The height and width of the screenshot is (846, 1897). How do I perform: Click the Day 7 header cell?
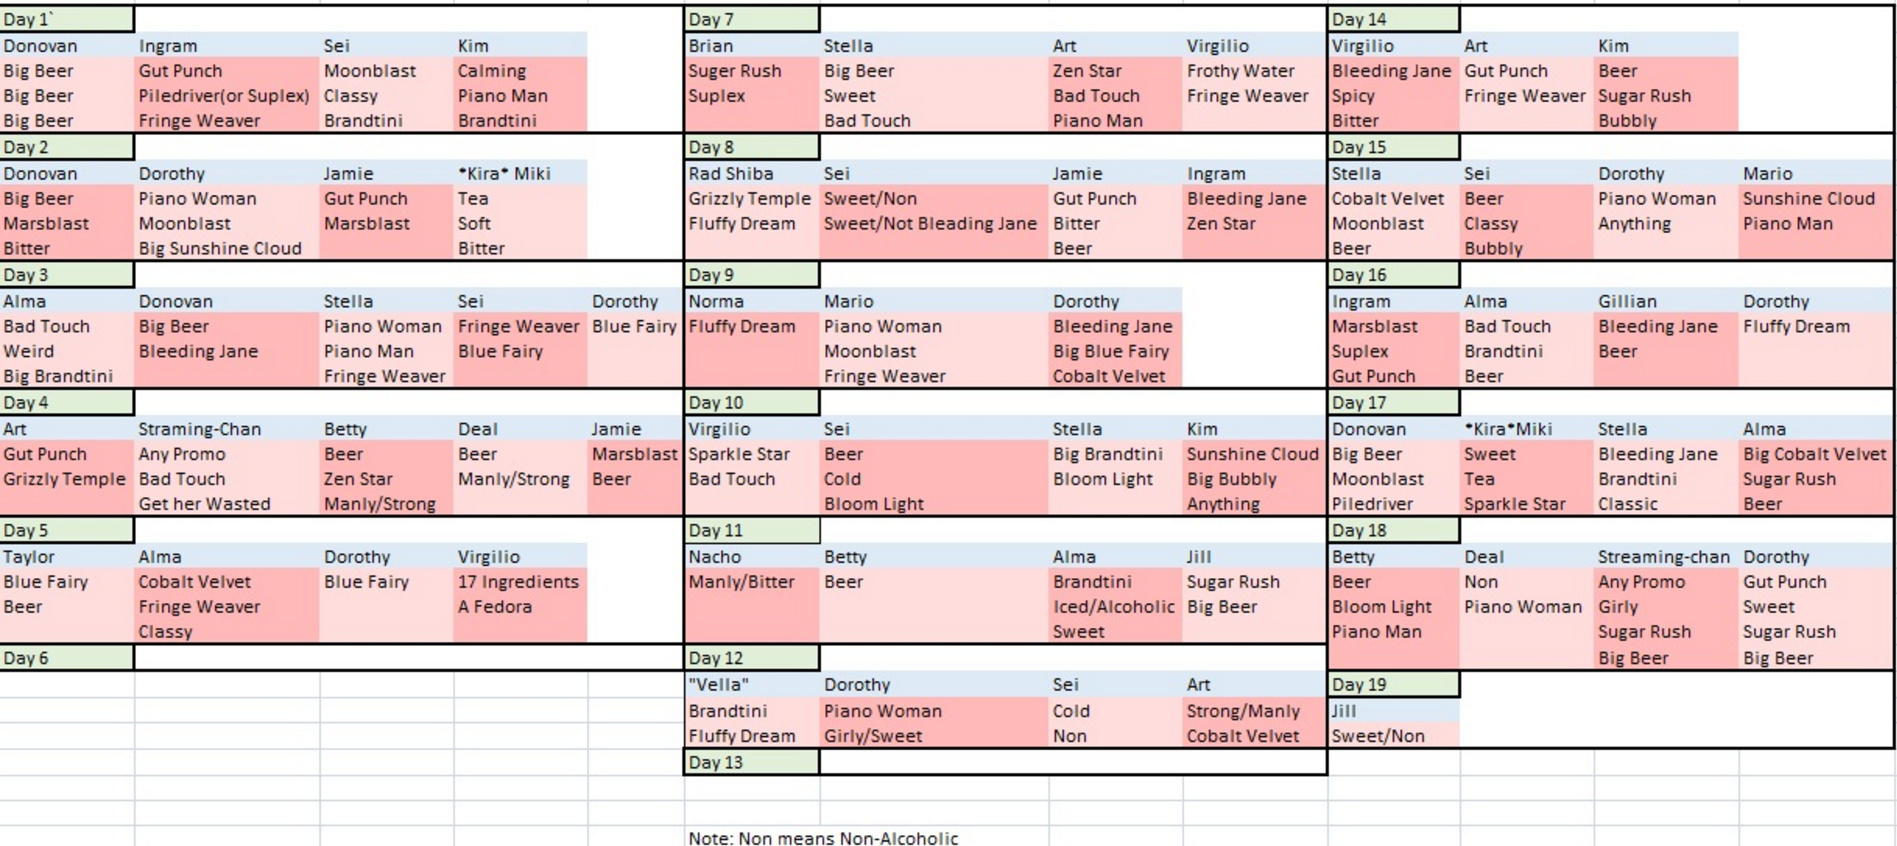(x=752, y=20)
